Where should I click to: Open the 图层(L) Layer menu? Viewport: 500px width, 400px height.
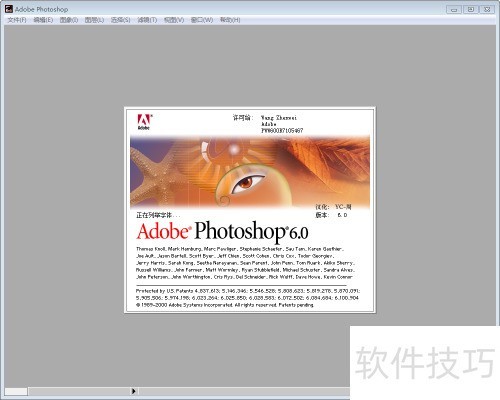click(x=94, y=20)
